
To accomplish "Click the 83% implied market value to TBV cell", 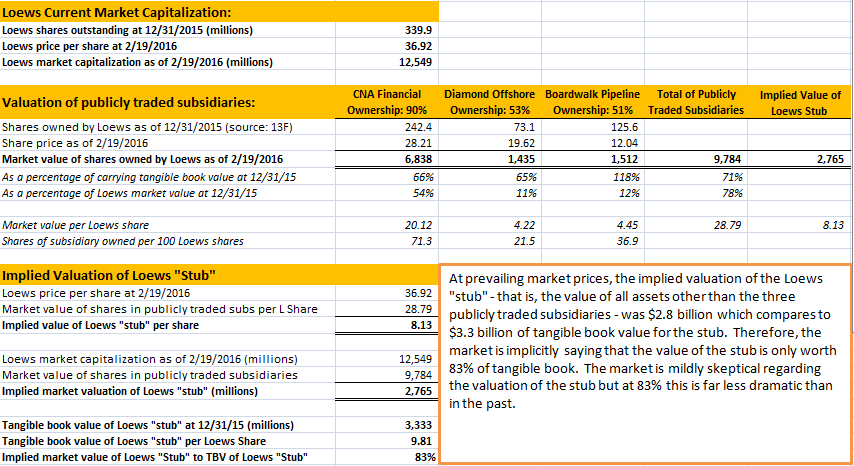I will (425, 457).
